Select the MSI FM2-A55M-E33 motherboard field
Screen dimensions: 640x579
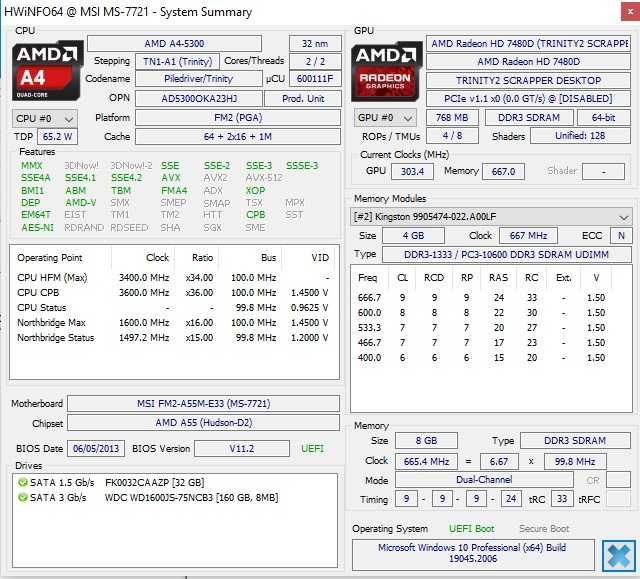[x=203, y=404]
